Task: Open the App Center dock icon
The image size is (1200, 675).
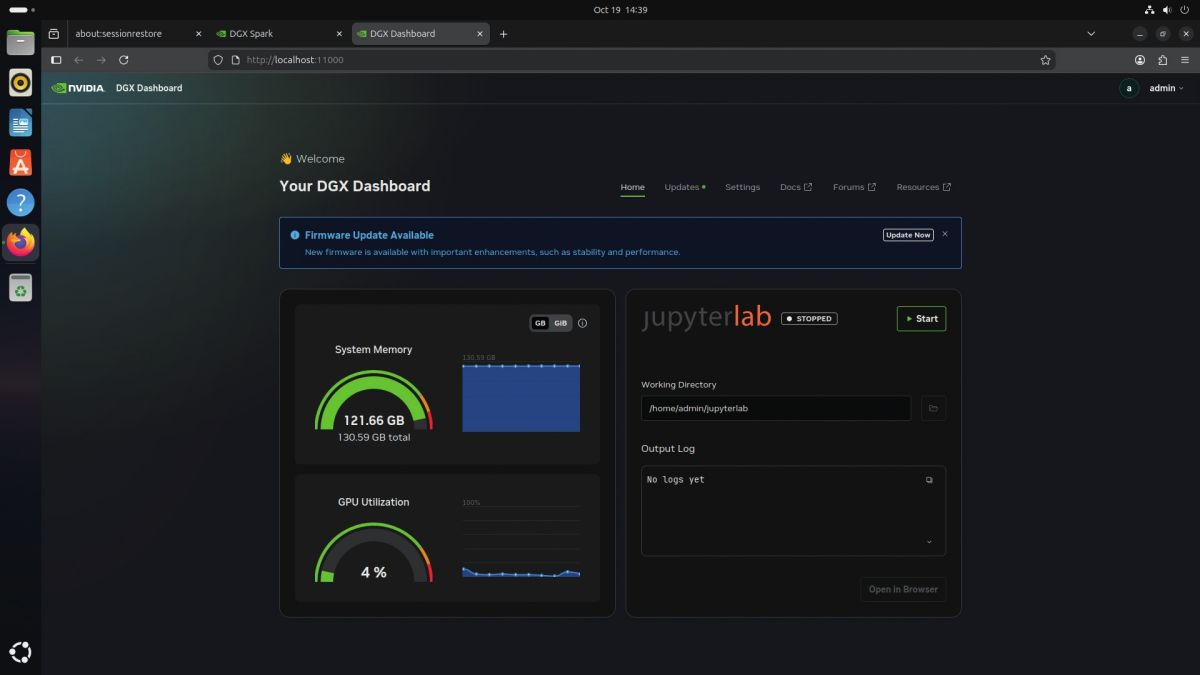Action: click(x=21, y=162)
